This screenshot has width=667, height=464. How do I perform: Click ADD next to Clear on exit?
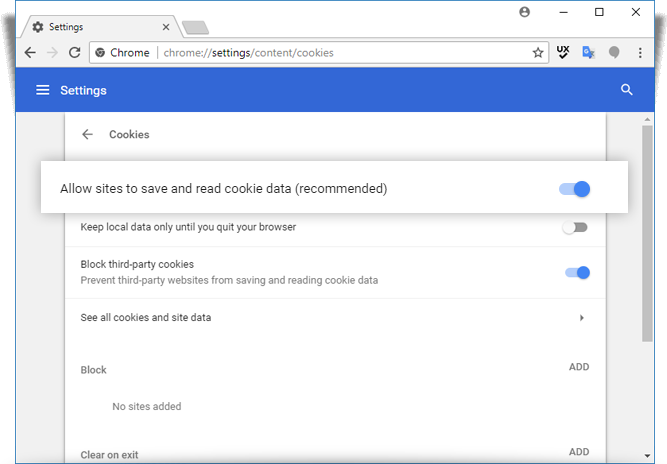579,452
